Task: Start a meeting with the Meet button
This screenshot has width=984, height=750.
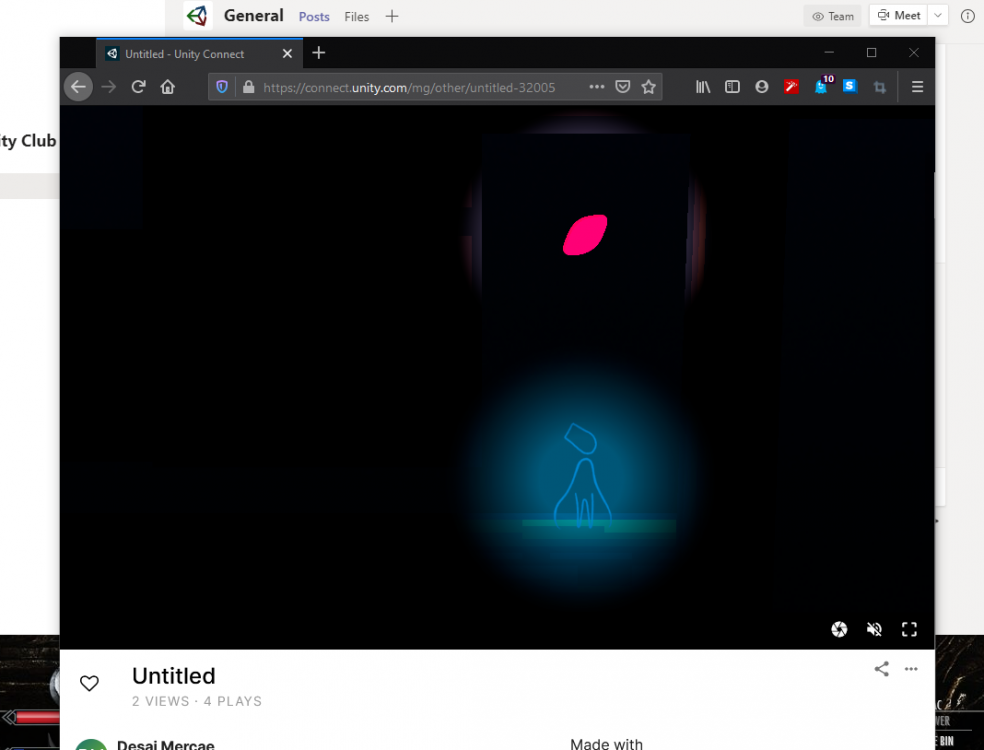Action: coord(898,16)
